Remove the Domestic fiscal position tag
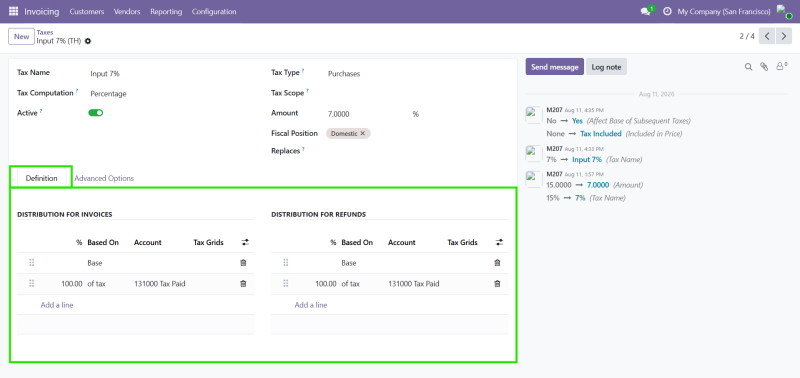 pos(363,134)
